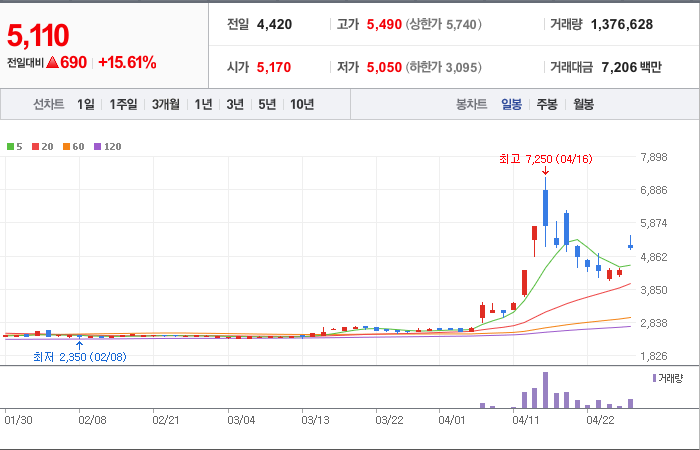Display the 3년 line chart
Image resolution: width=700 pixels, height=450 pixels.
click(x=235, y=104)
